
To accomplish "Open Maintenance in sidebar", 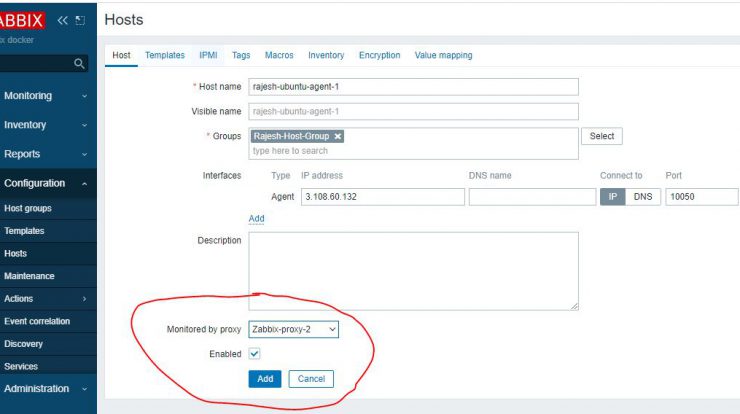I will click(x=29, y=276).
